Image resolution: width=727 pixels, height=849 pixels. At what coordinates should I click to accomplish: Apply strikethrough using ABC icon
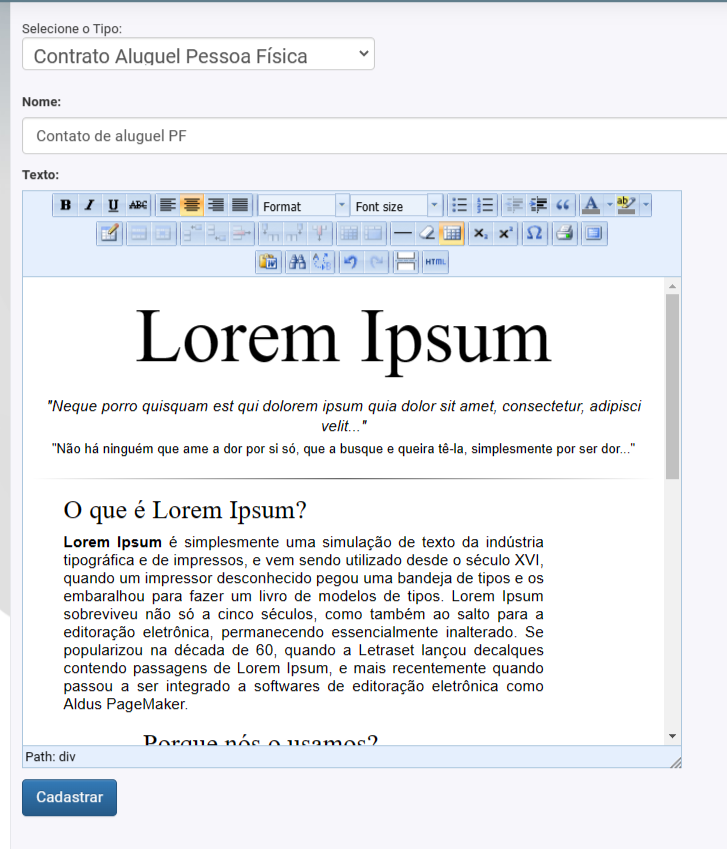coord(138,205)
